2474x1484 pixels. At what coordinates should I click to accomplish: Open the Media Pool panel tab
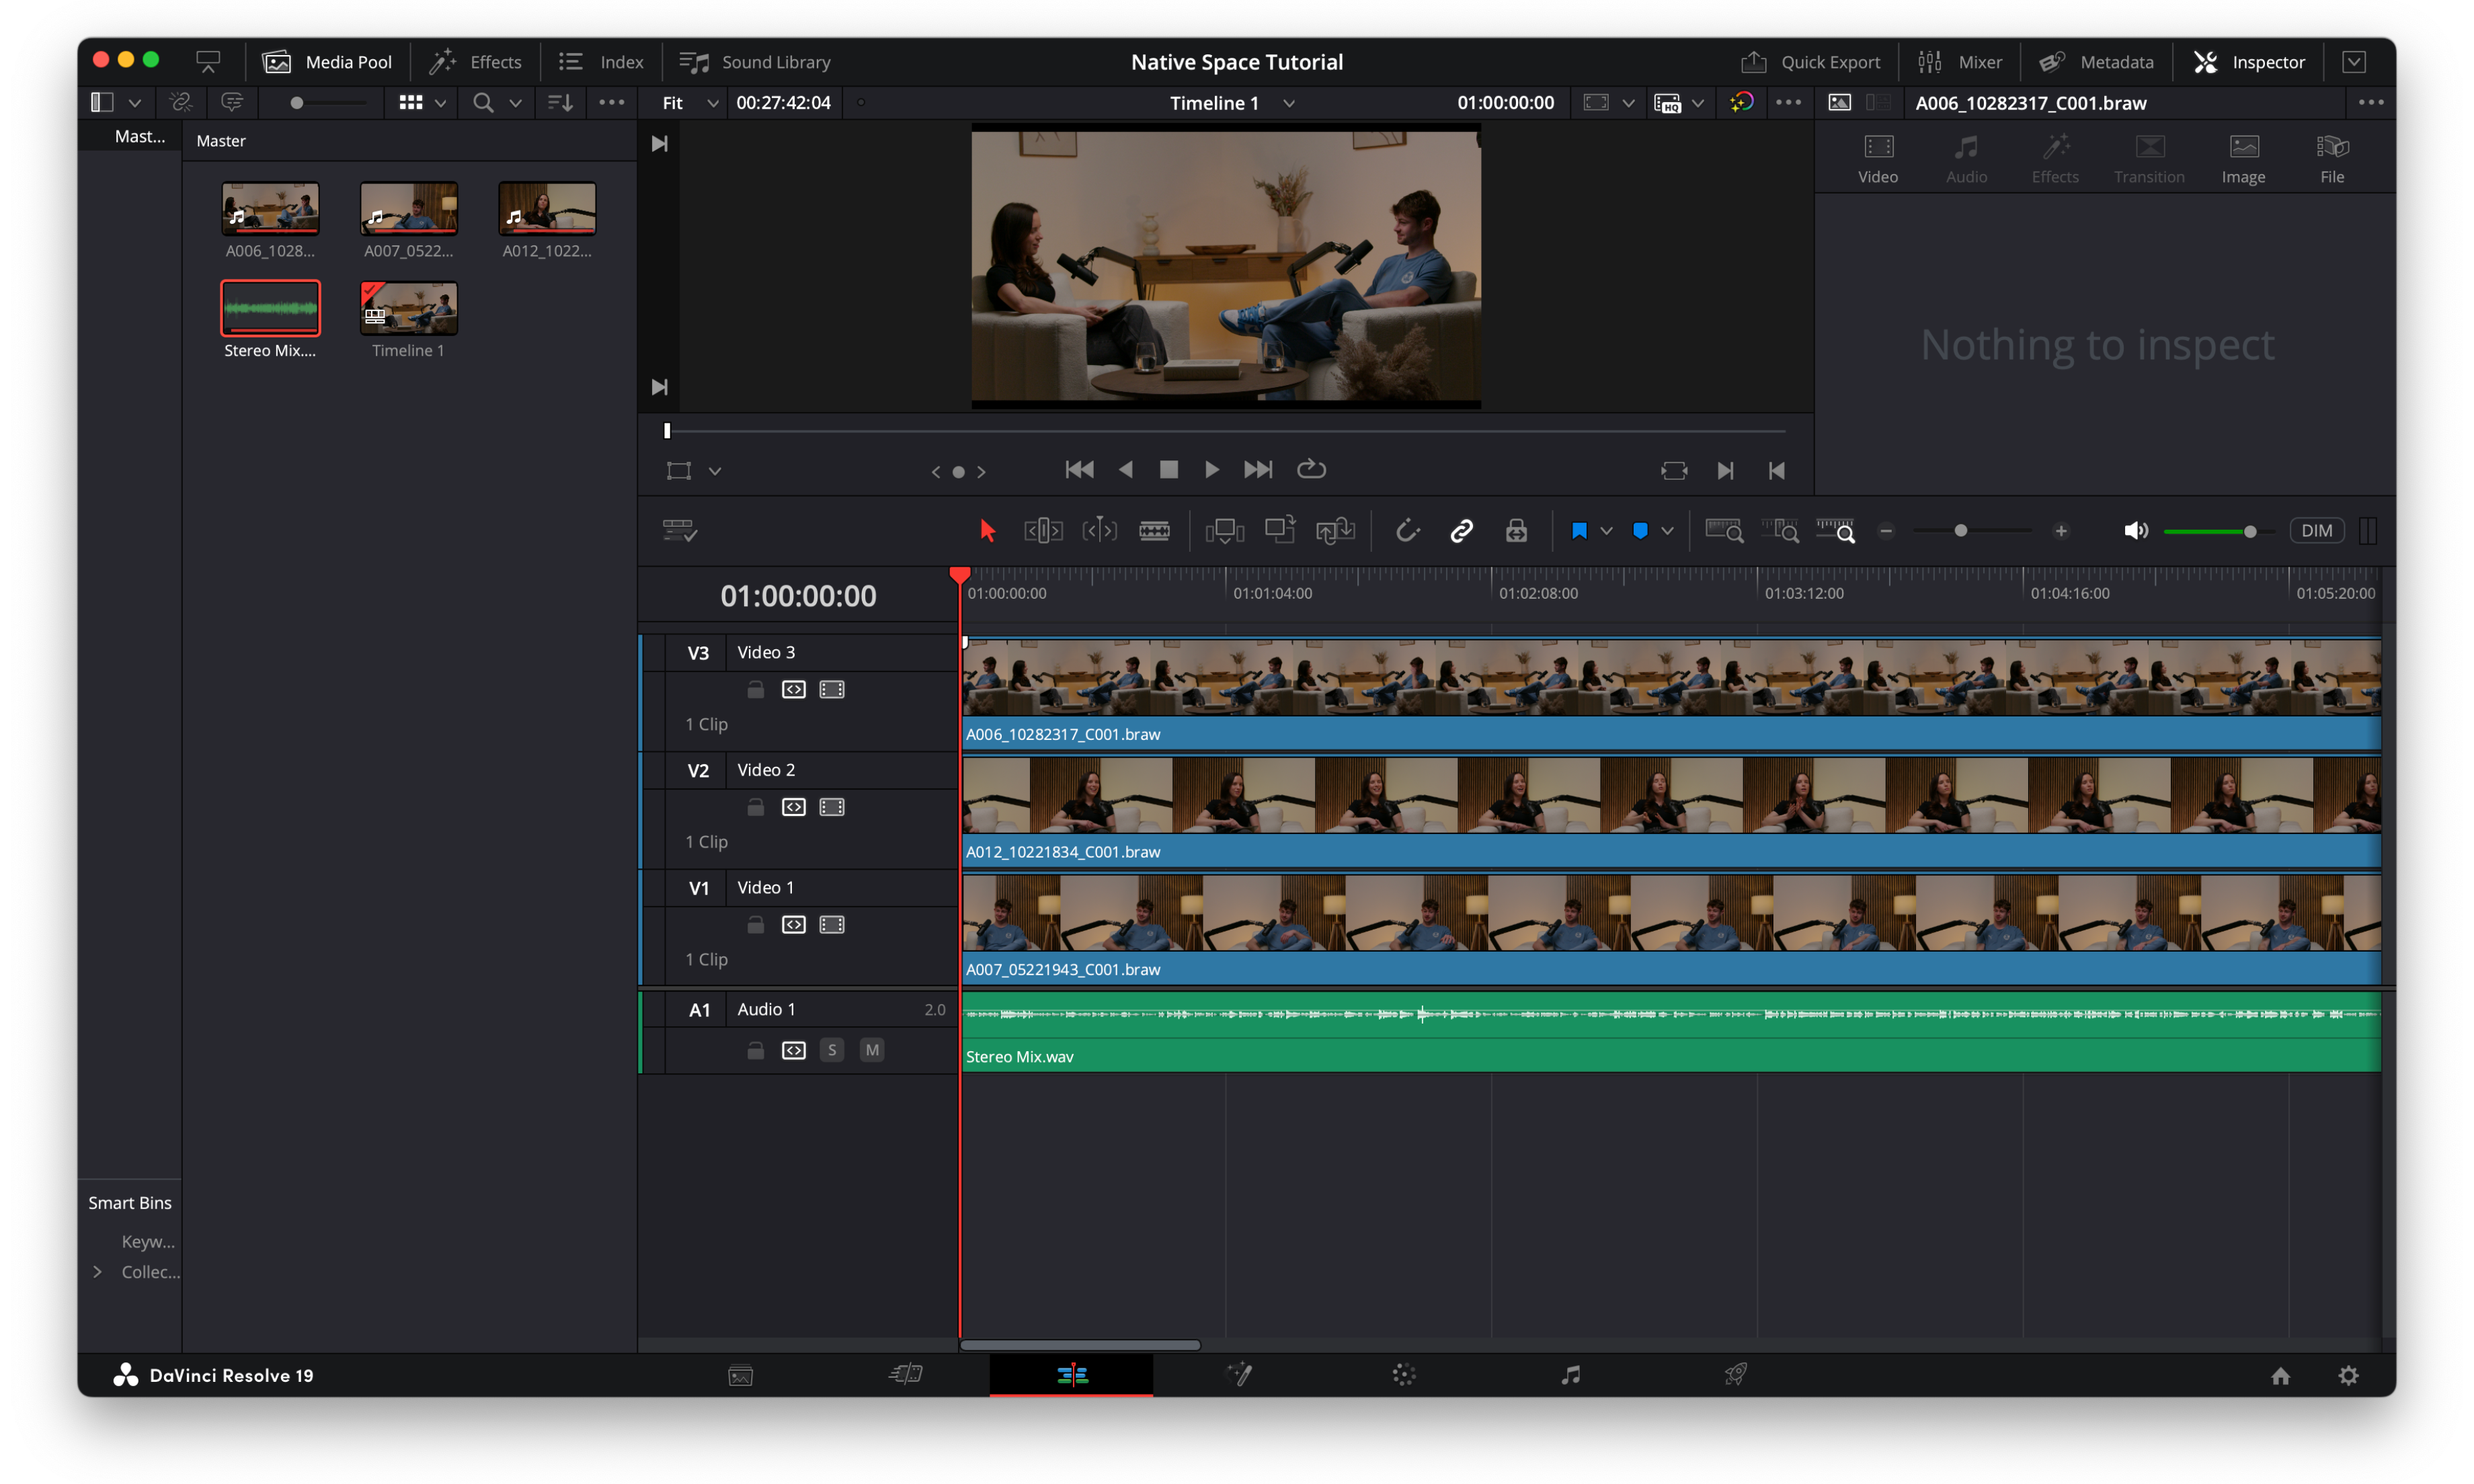327,62
